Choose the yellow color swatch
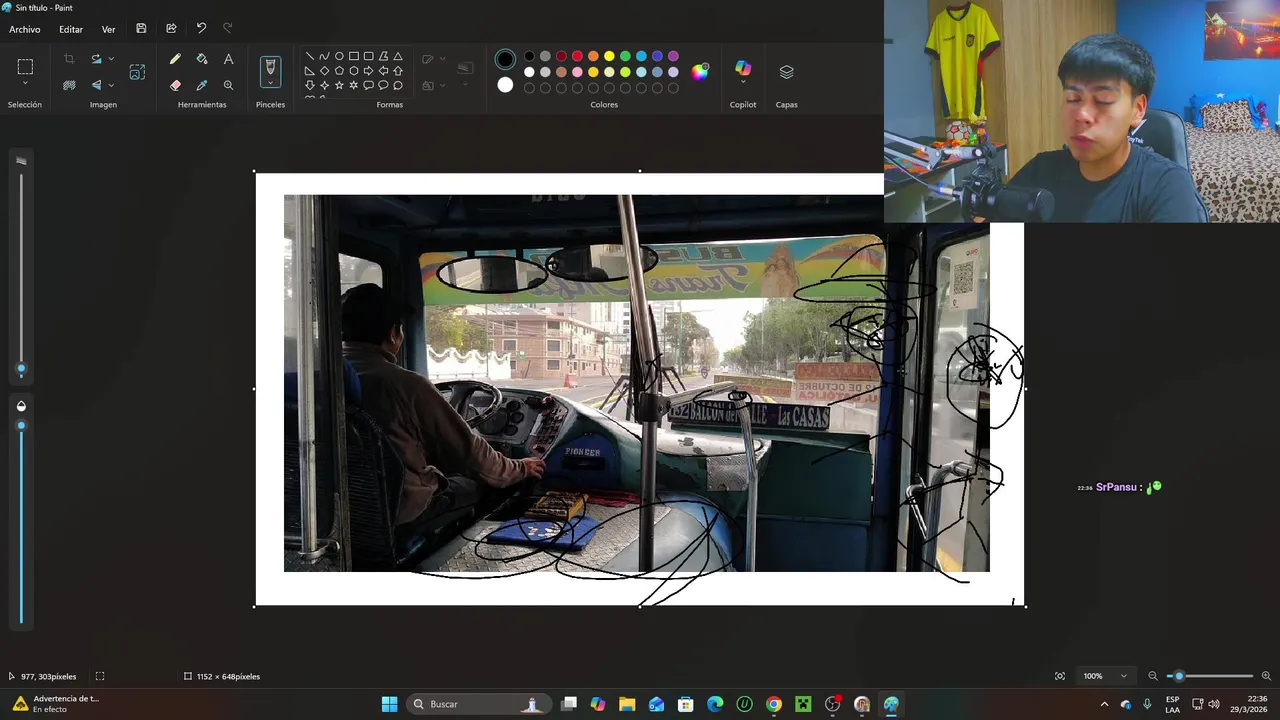The image size is (1280, 720). 609,56
